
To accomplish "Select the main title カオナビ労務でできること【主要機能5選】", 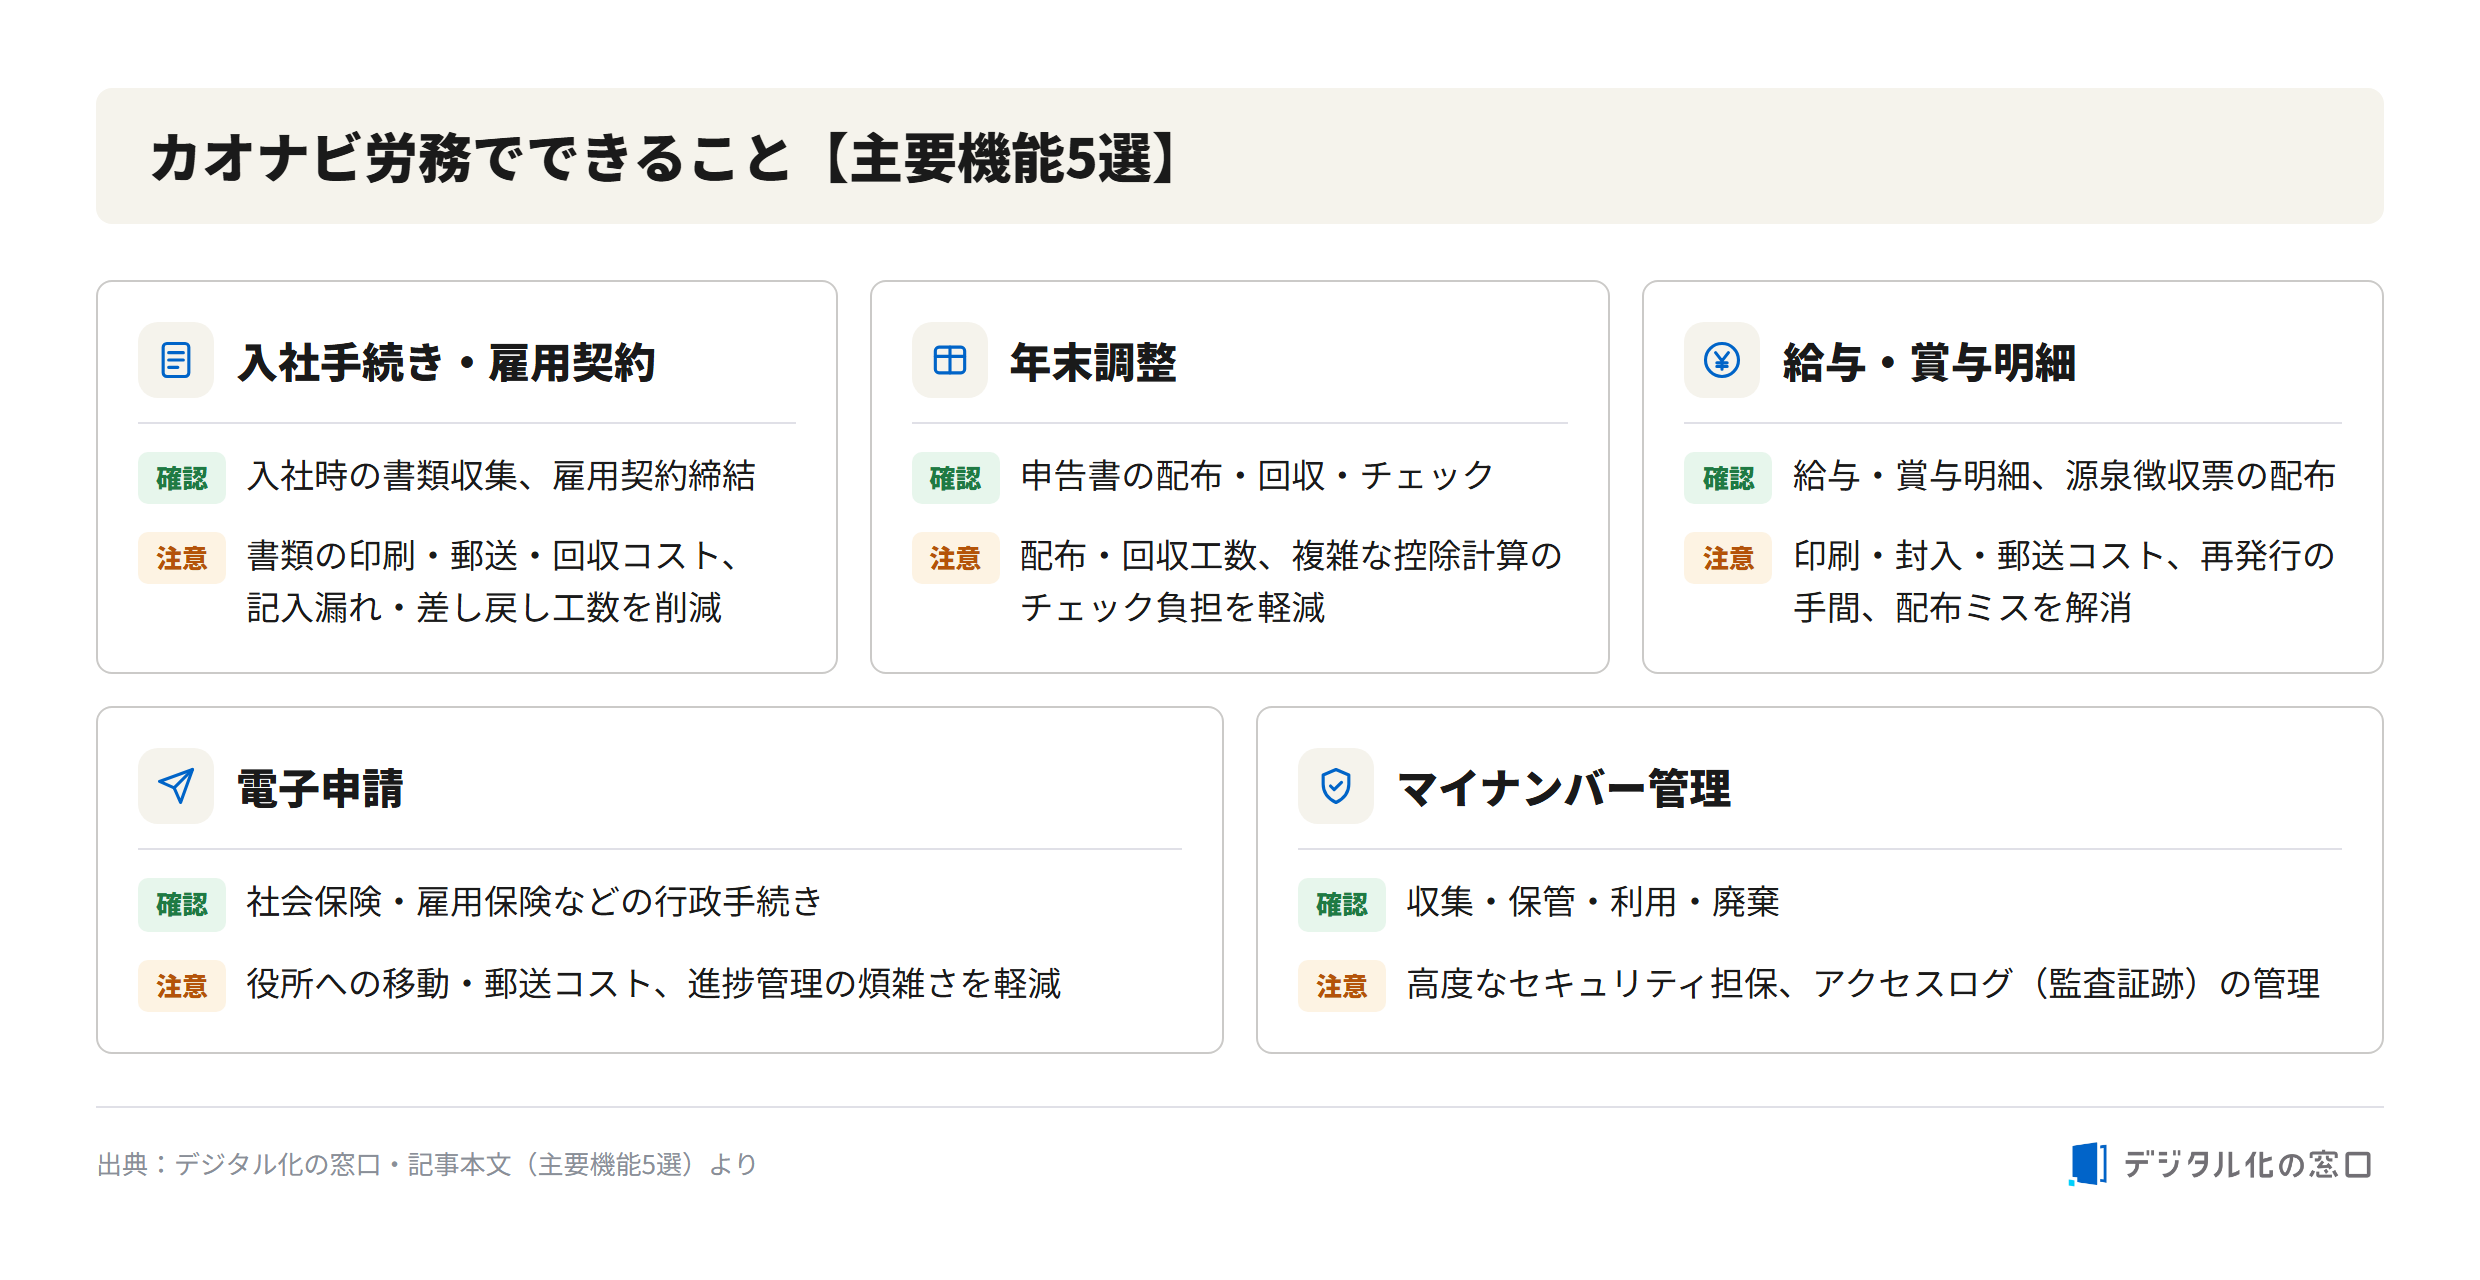I will click(667, 158).
